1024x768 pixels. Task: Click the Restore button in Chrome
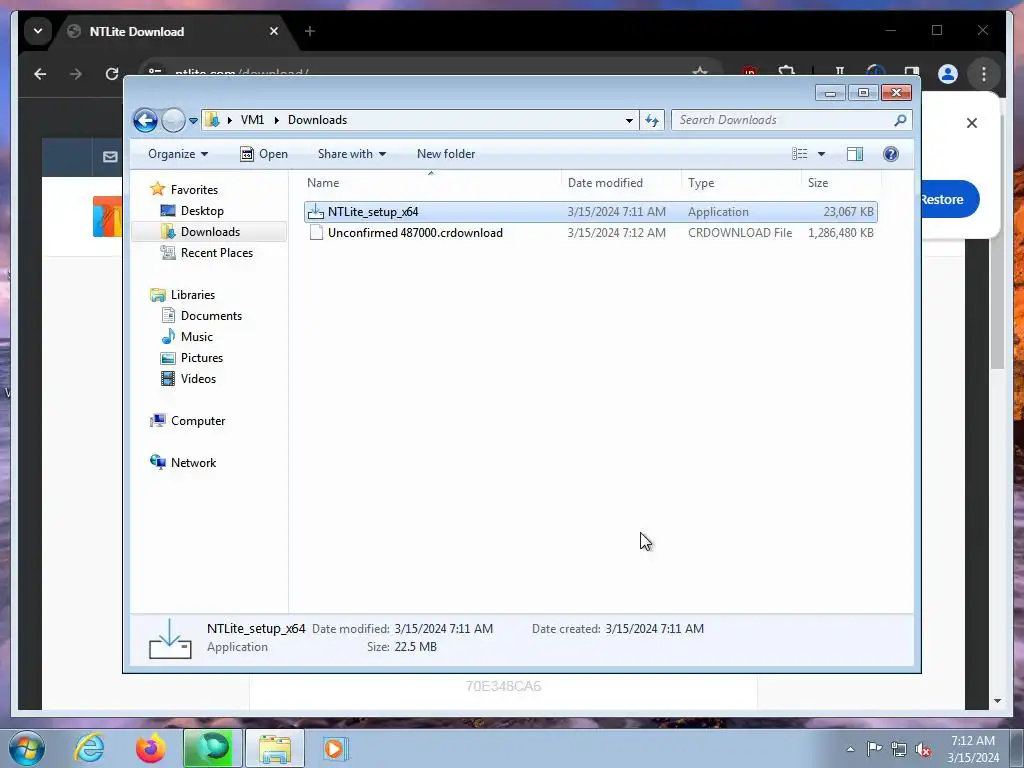(x=949, y=200)
